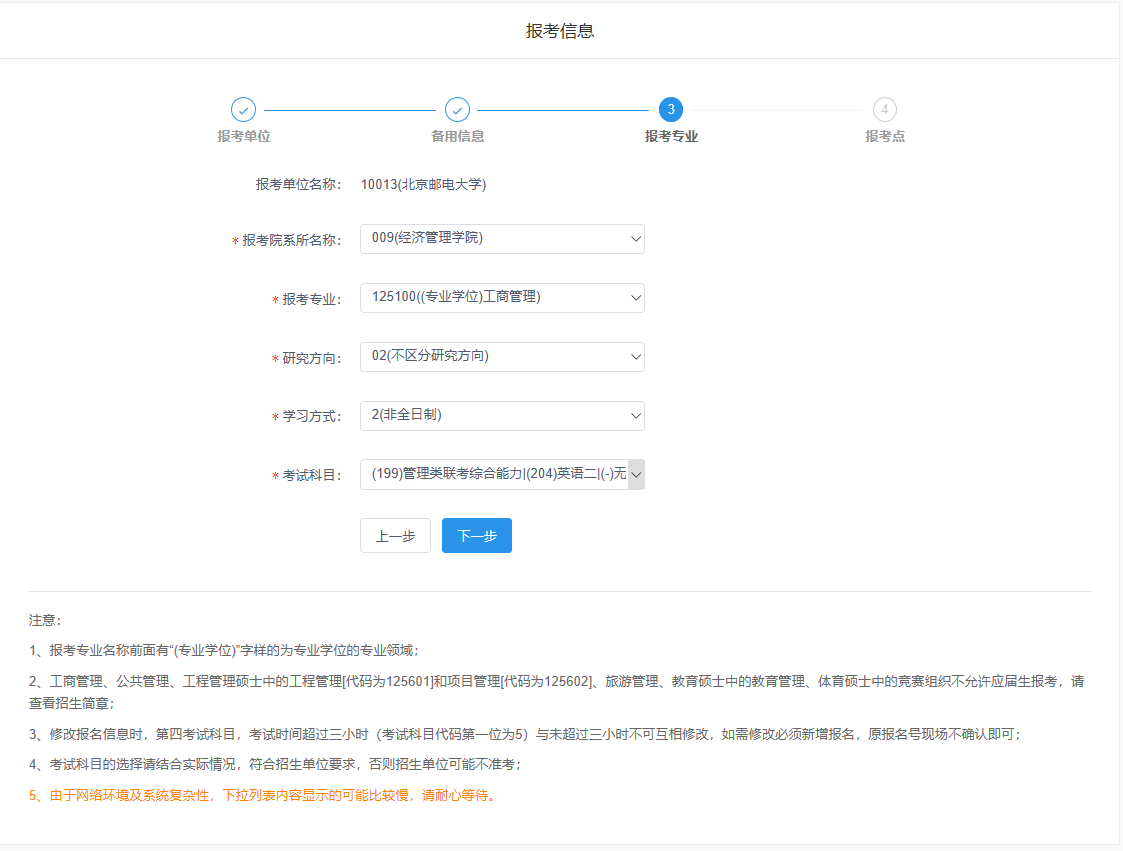Click the orange notice about slow dropdown loading
This screenshot has width=1123, height=851.
click(x=263, y=796)
